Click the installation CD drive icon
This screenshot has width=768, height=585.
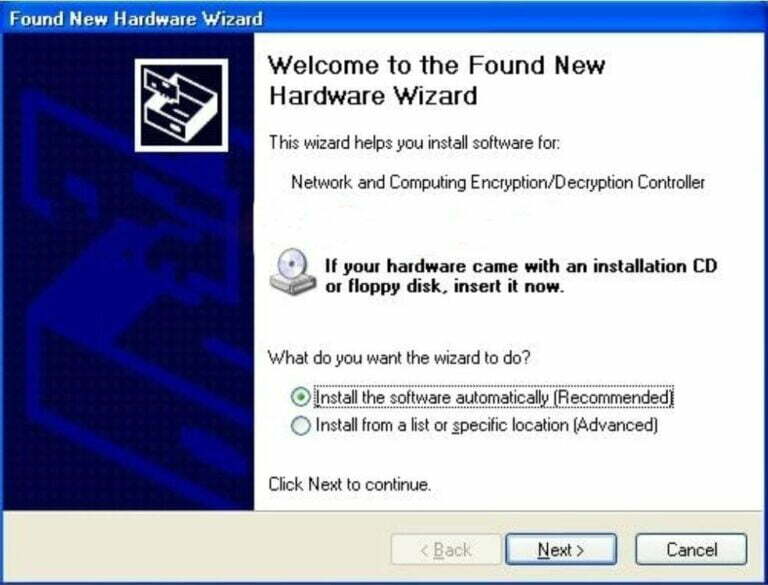click(292, 271)
